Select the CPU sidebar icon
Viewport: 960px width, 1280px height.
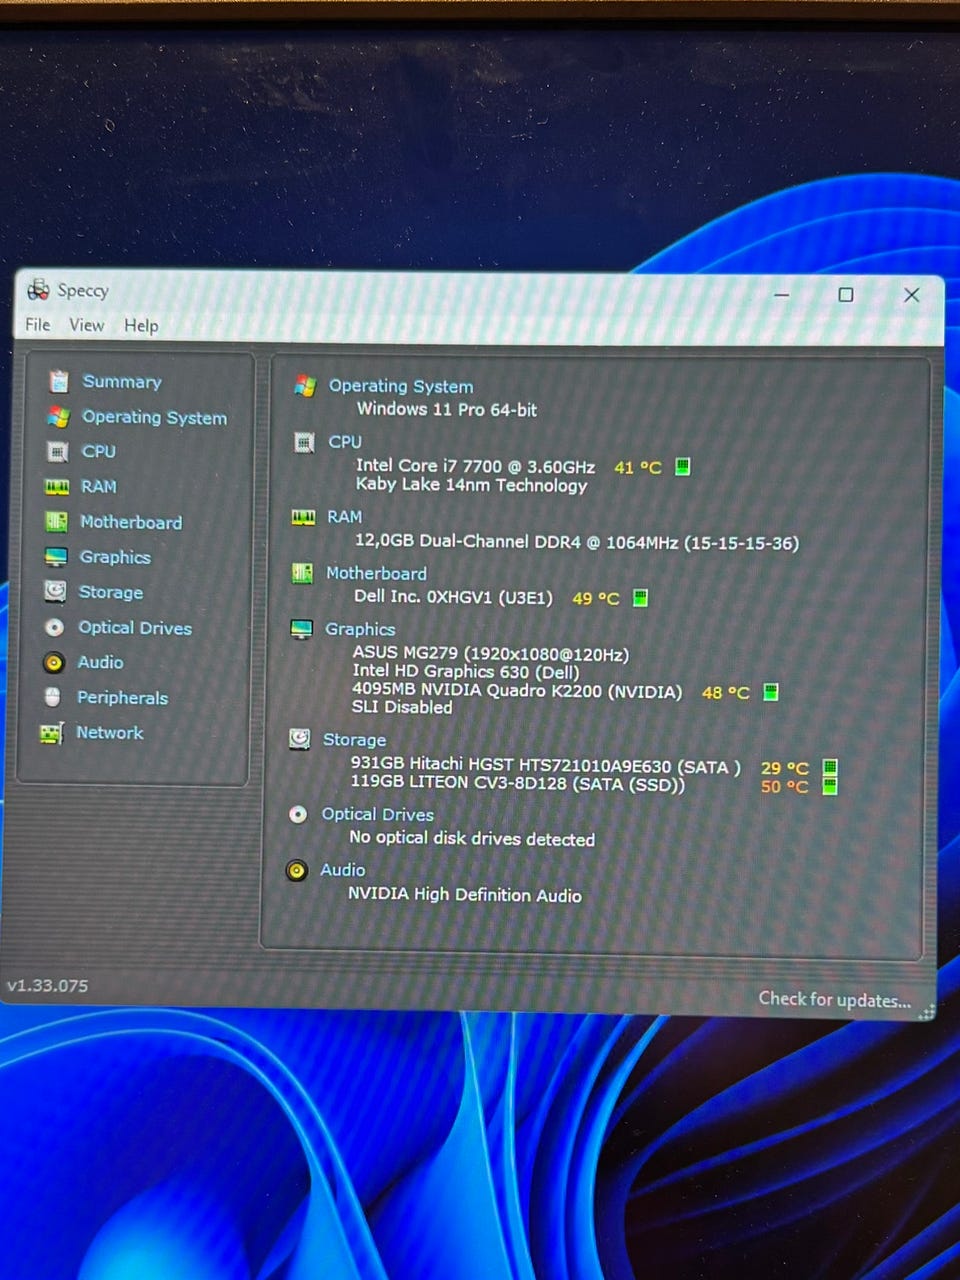tap(58, 452)
